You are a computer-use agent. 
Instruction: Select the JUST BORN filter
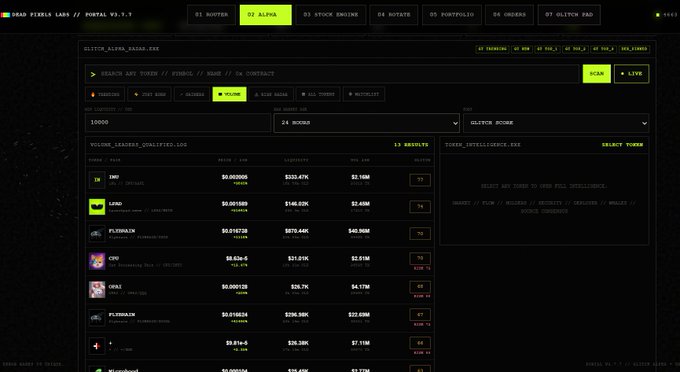(x=150, y=94)
